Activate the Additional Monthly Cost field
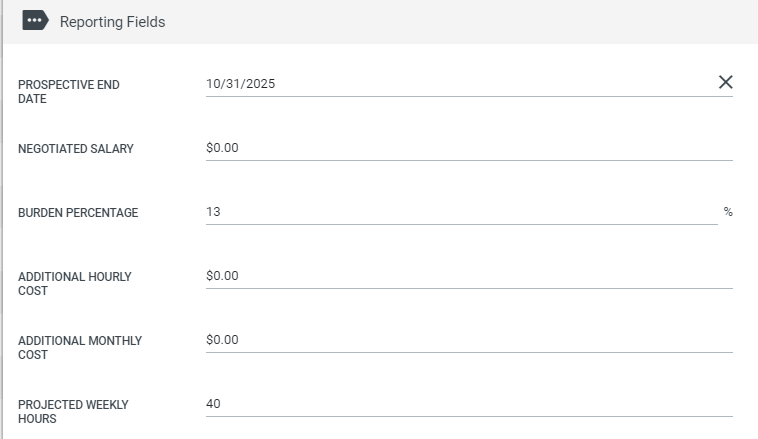 coord(469,340)
